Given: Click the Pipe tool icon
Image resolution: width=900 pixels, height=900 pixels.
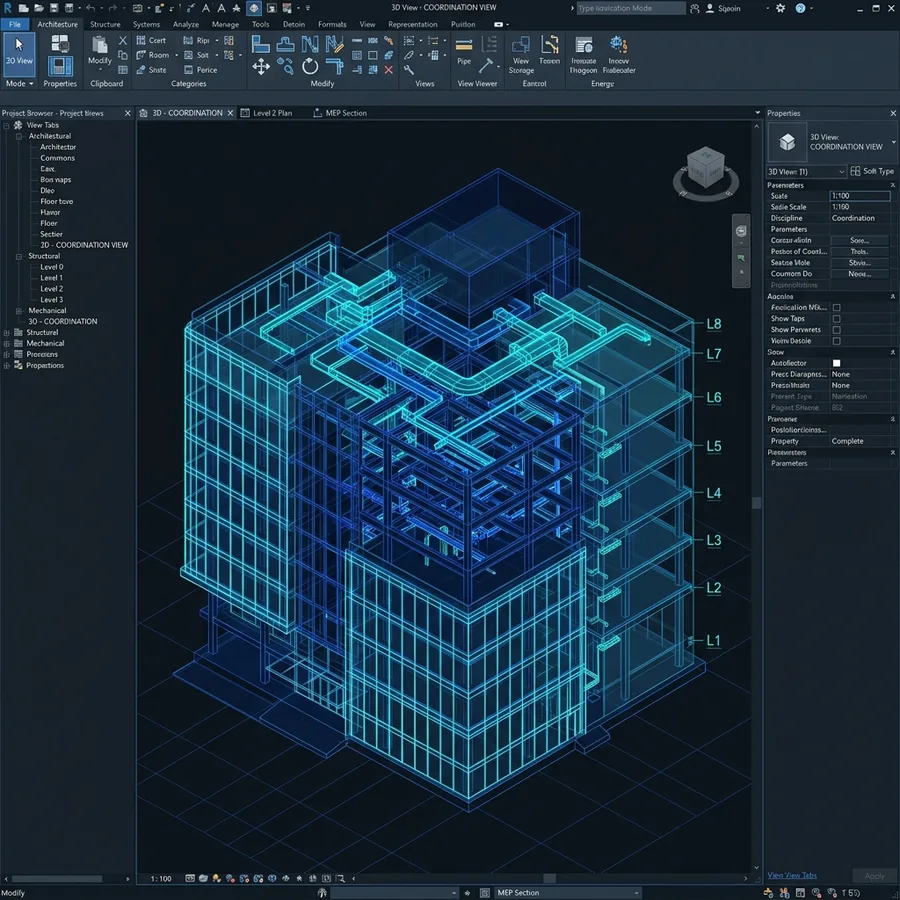Looking at the screenshot, I should (x=464, y=45).
